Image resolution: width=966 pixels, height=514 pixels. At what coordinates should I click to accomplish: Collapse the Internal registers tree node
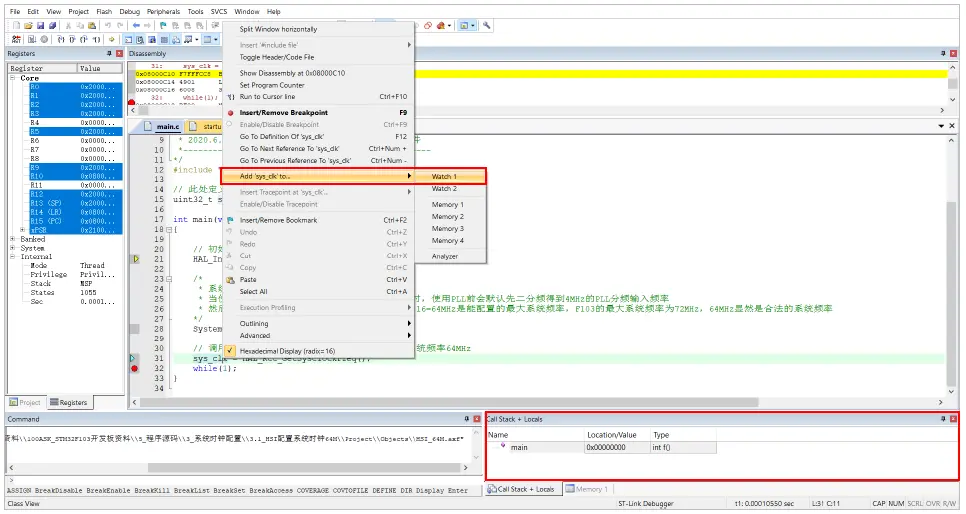[12, 257]
